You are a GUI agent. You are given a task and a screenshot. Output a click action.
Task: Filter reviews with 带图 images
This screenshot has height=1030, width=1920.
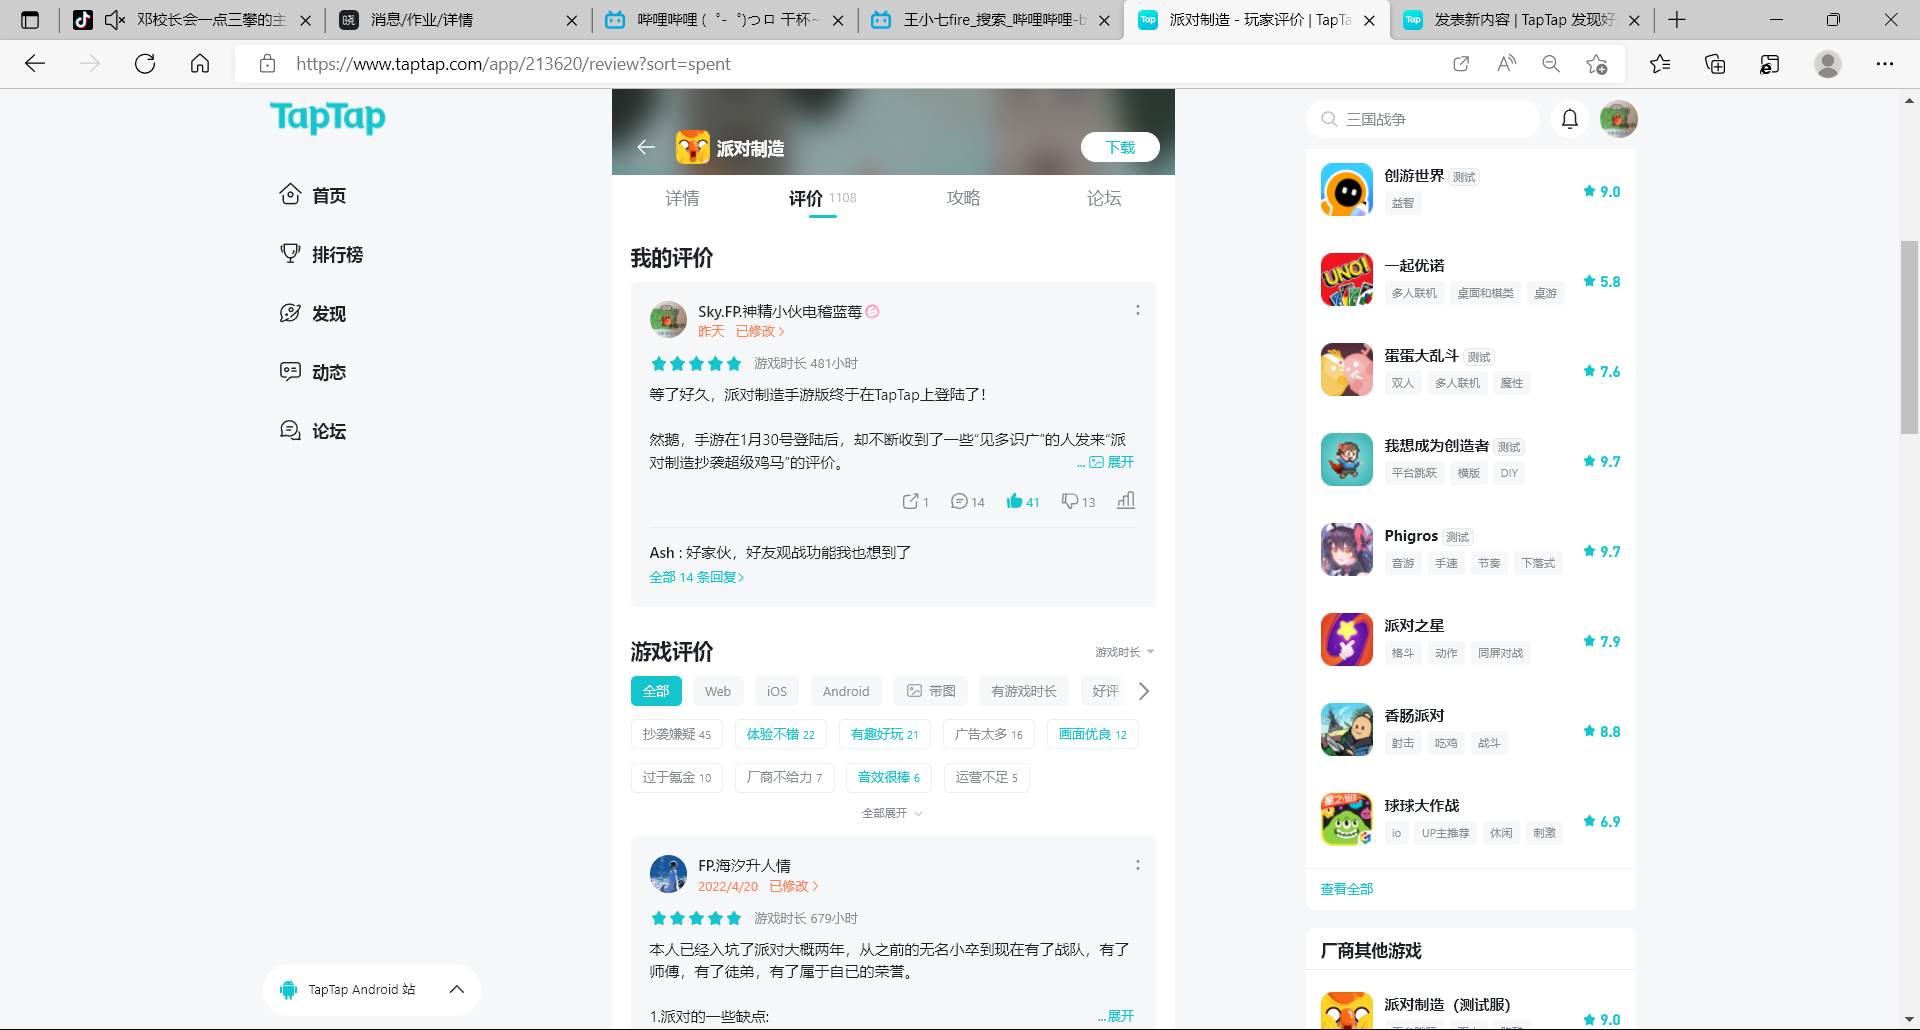click(x=931, y=691)
